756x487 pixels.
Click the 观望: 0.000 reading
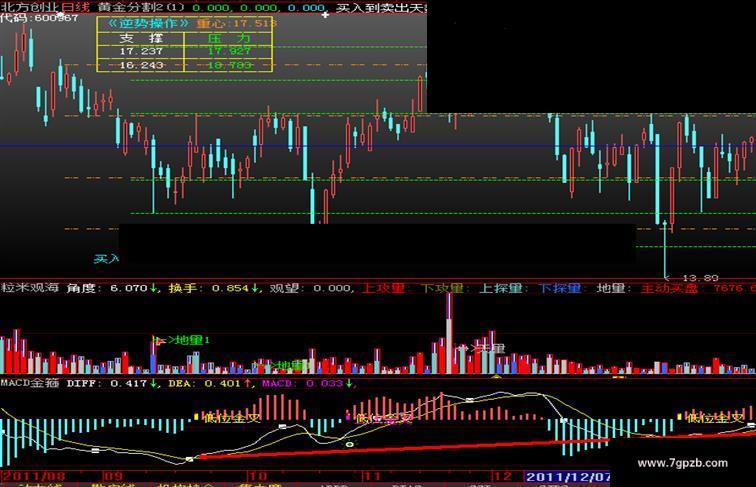click(x=310, y=288)
